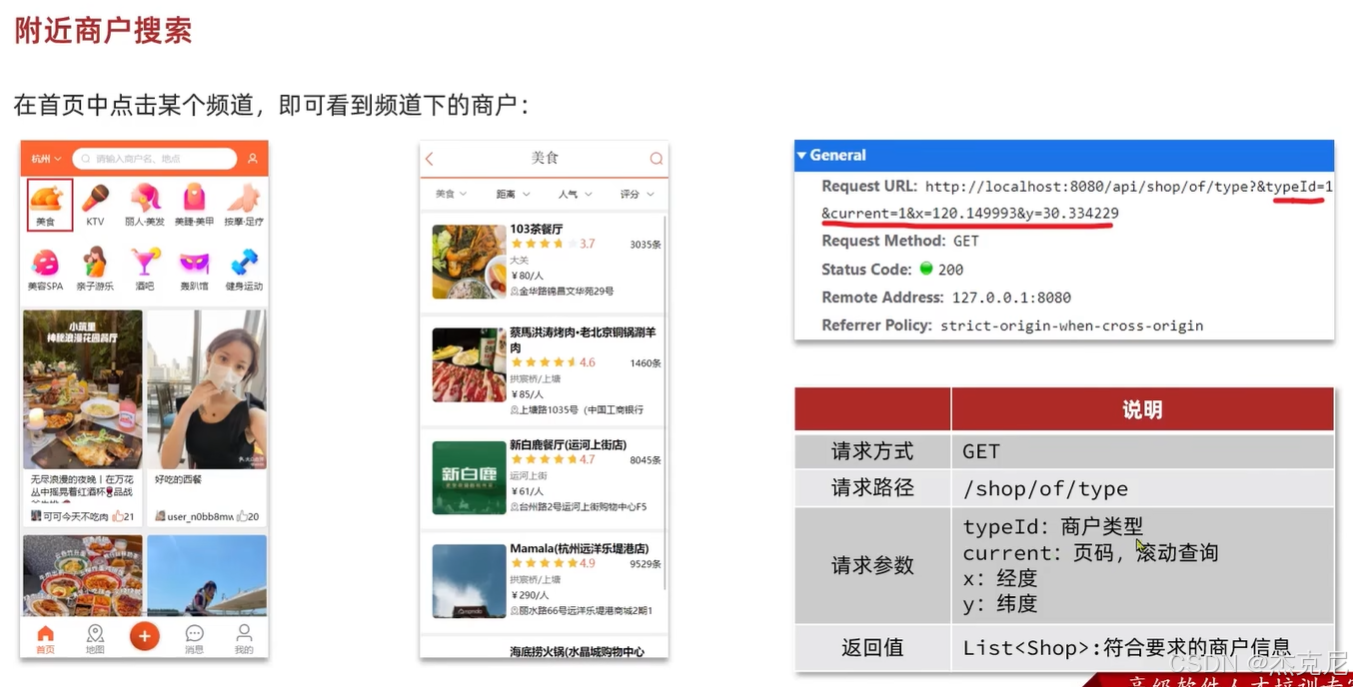
Task: Click the 好吃的西餐 post title
Action: (x=178, y=480)
